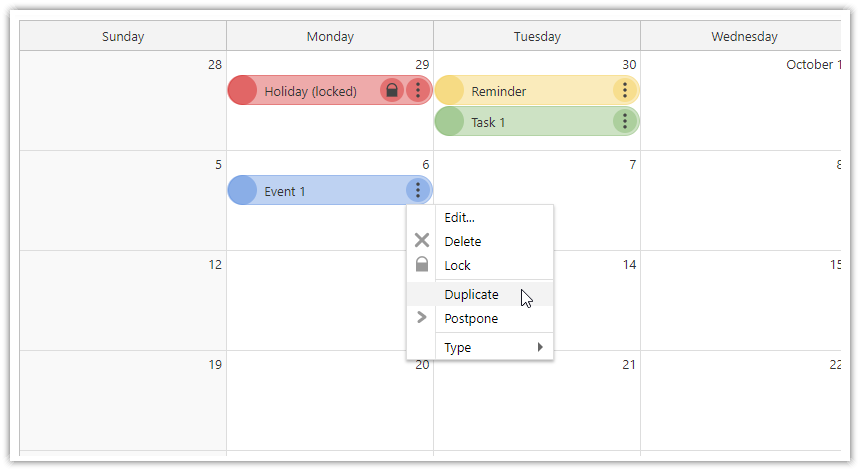Click the chevron icon beside Postpone
The width and height of the screenshot is (860, 471).
[x=422, y=318]
